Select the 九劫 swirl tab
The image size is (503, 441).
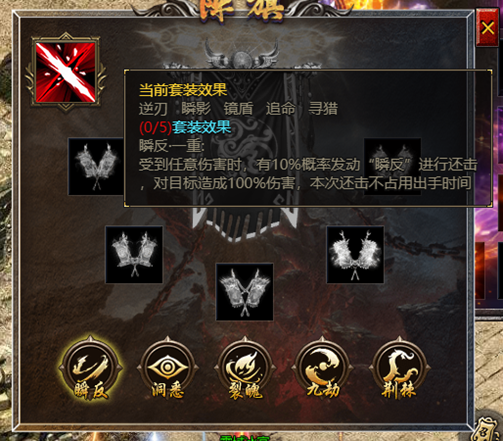point(322,369)
